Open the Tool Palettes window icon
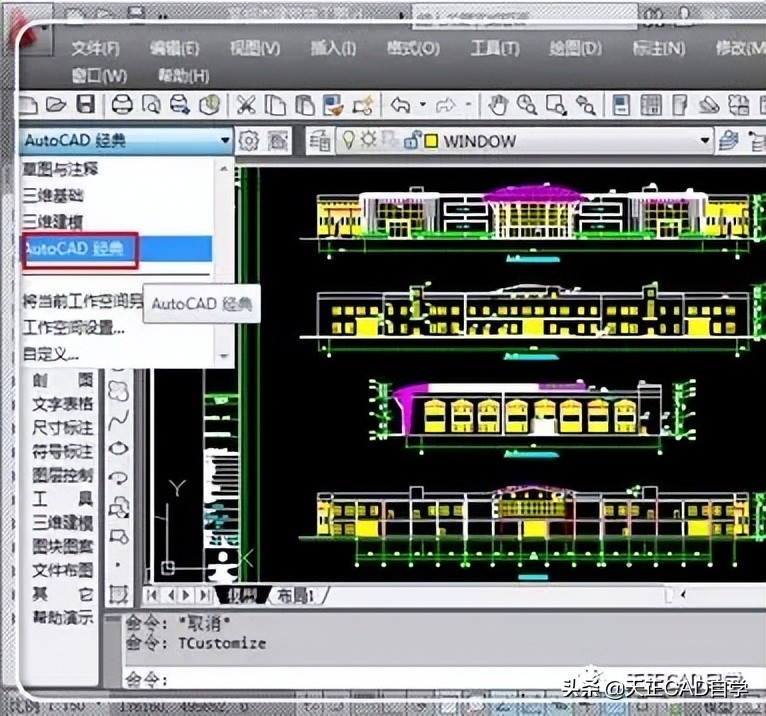The height and width of the screenshot is (716, 766). coord(680,105)
